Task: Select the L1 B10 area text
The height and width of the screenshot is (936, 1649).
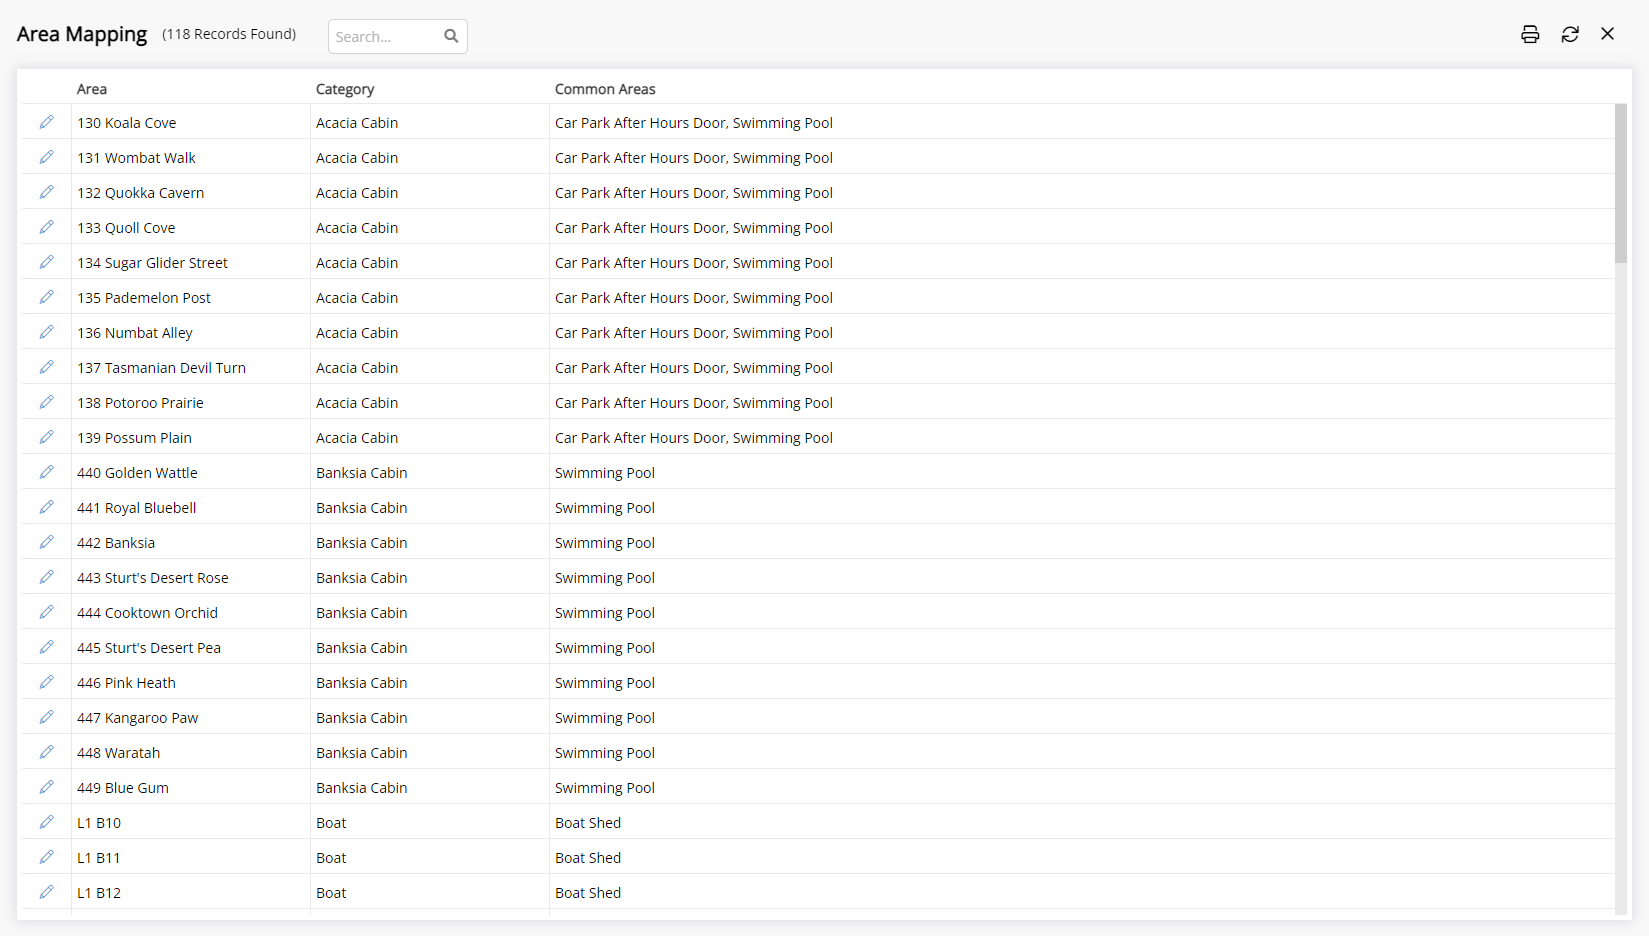Action: 99,823
